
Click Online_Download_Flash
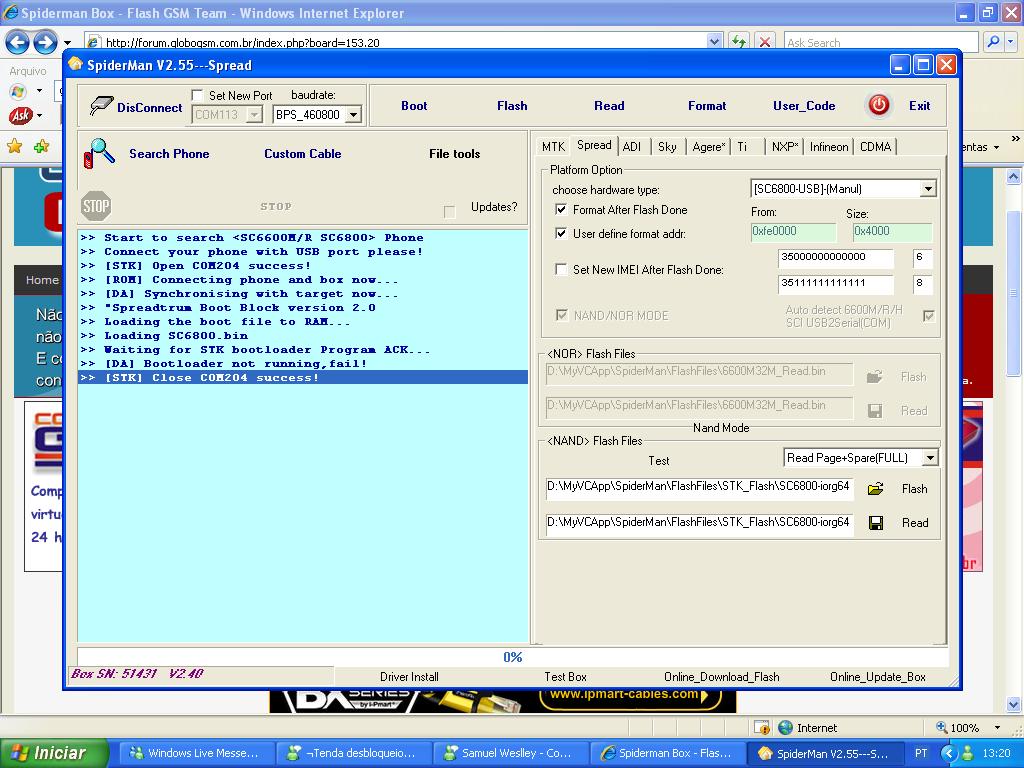click(x=722, y=677)
